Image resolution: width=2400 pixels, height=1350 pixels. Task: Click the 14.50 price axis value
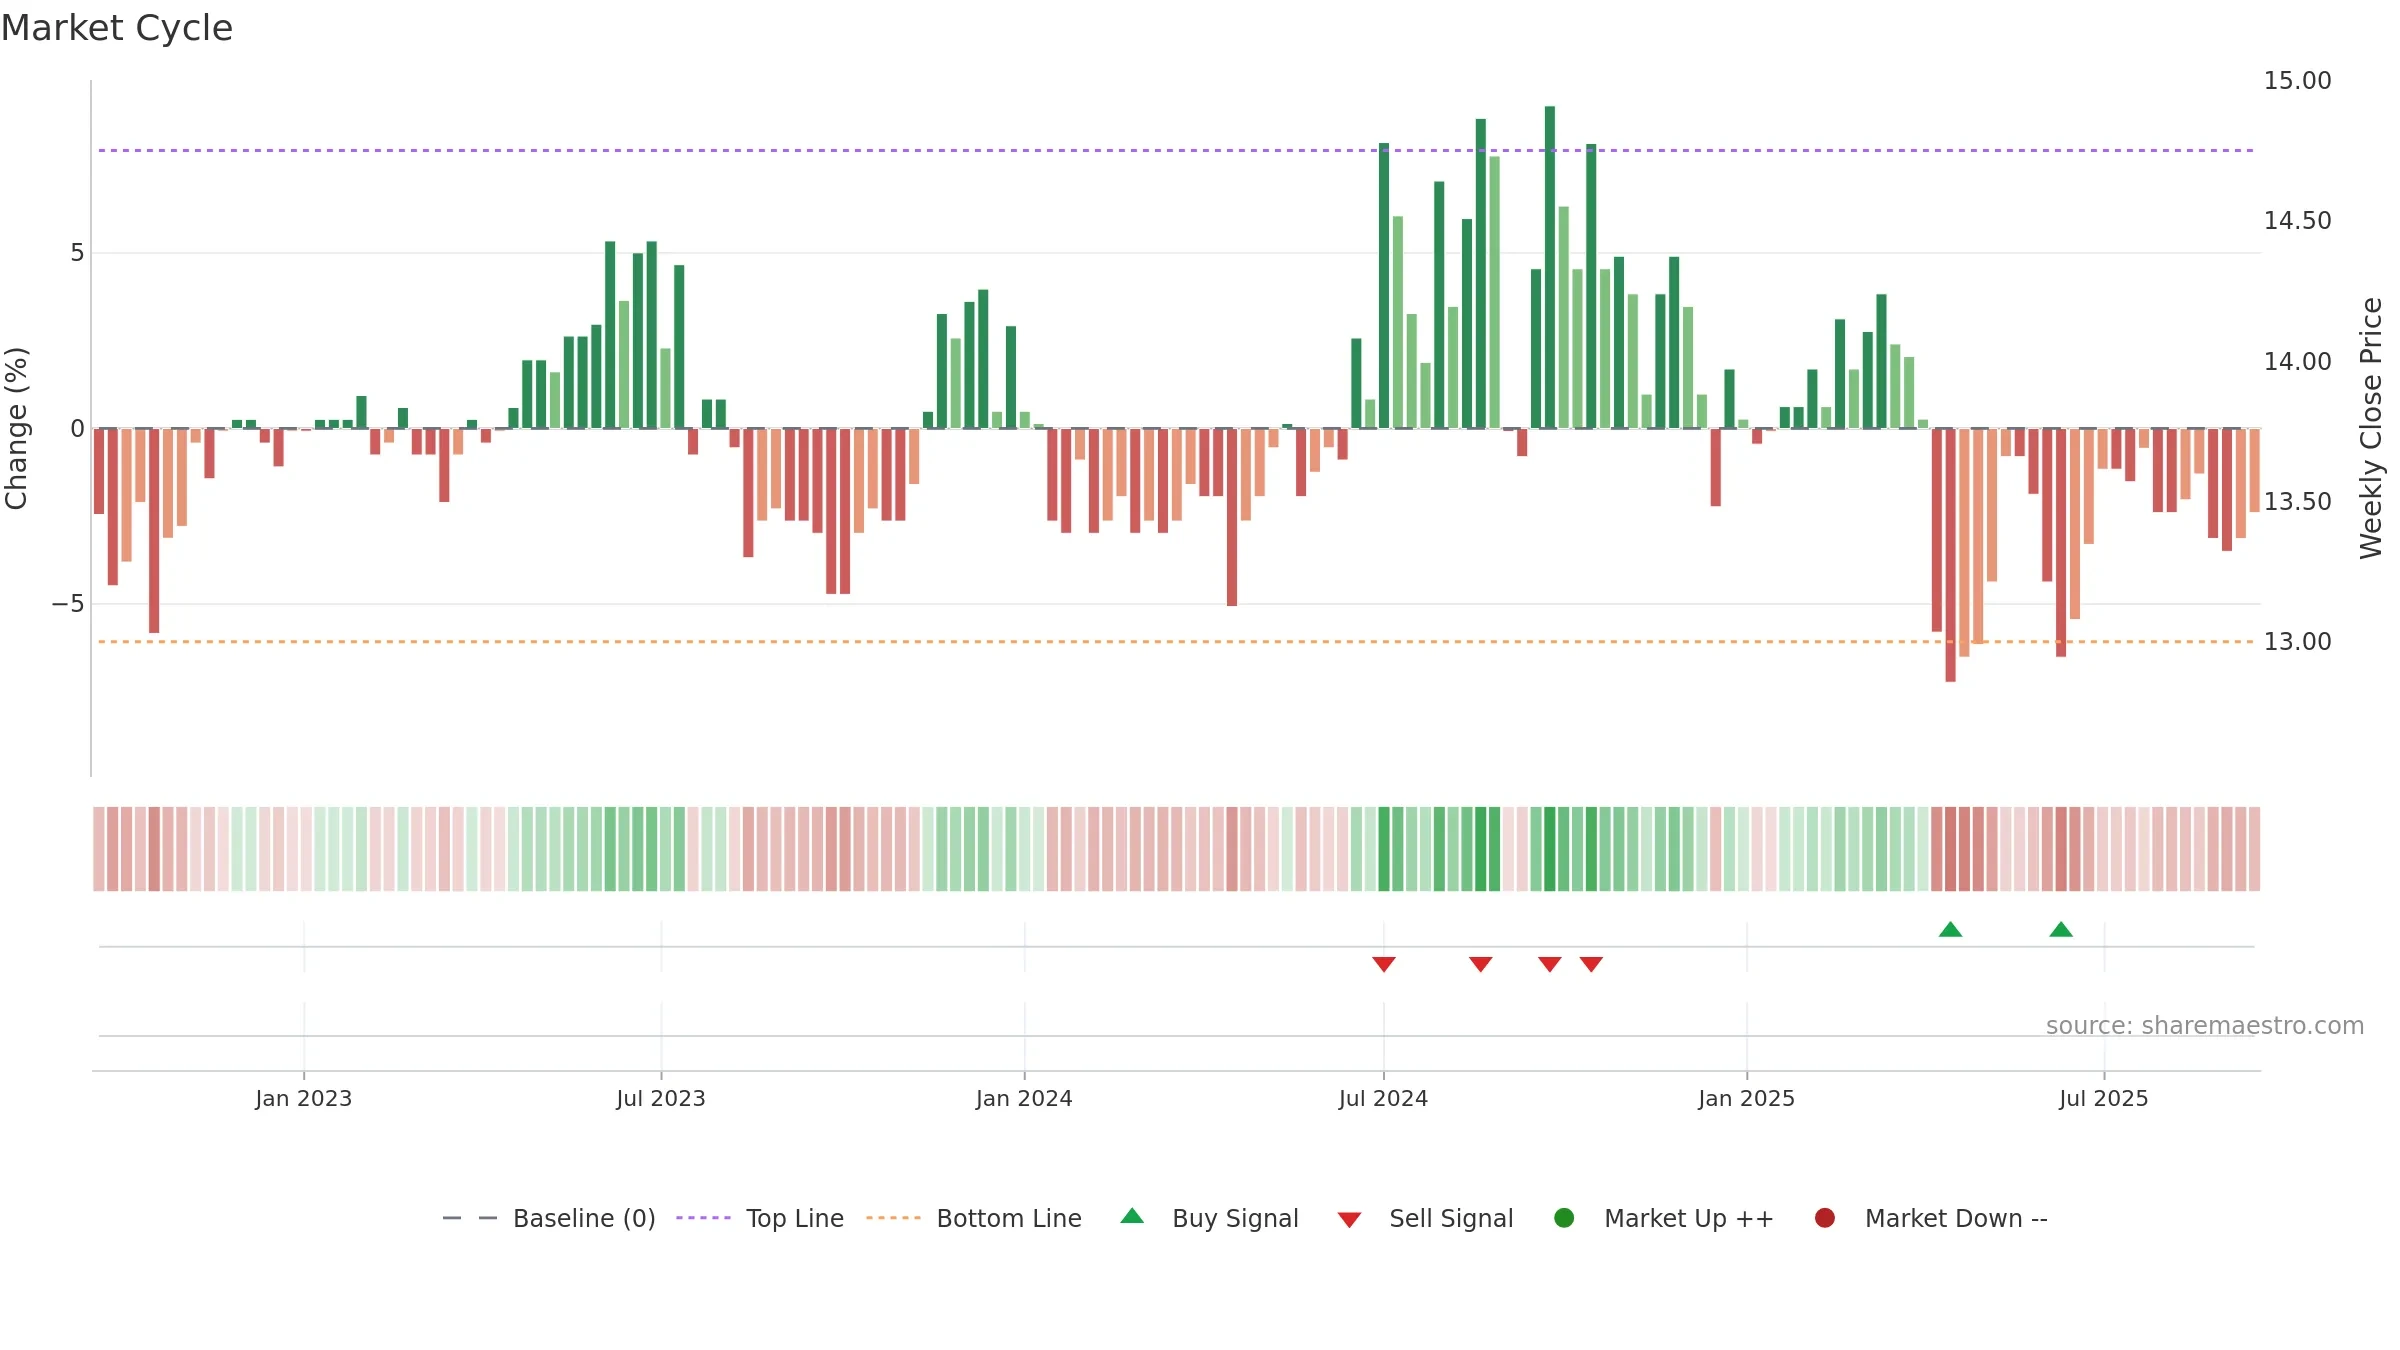click(x=2298, y=221)
